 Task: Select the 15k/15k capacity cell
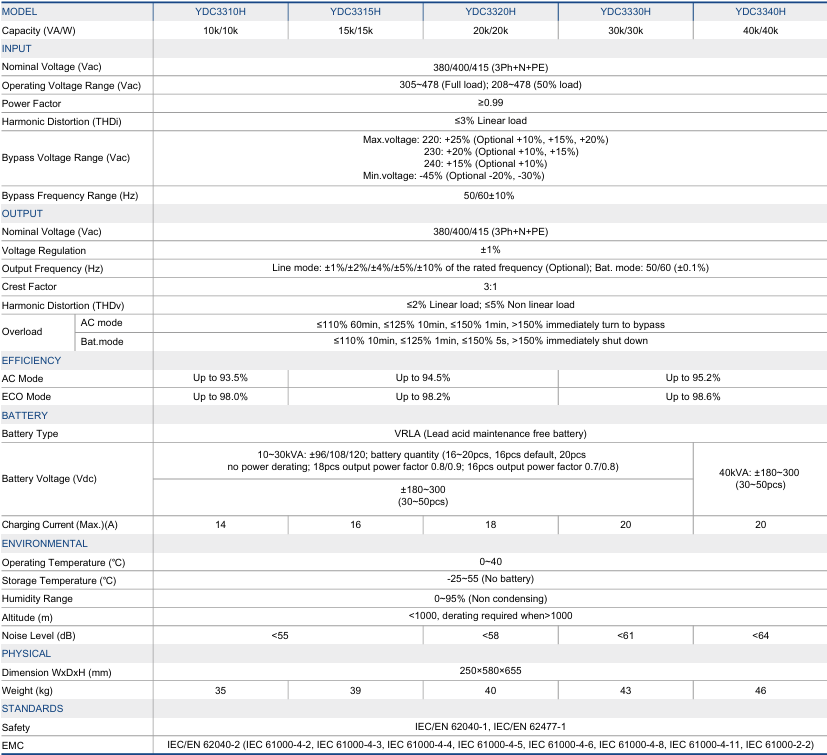[355, 31]
